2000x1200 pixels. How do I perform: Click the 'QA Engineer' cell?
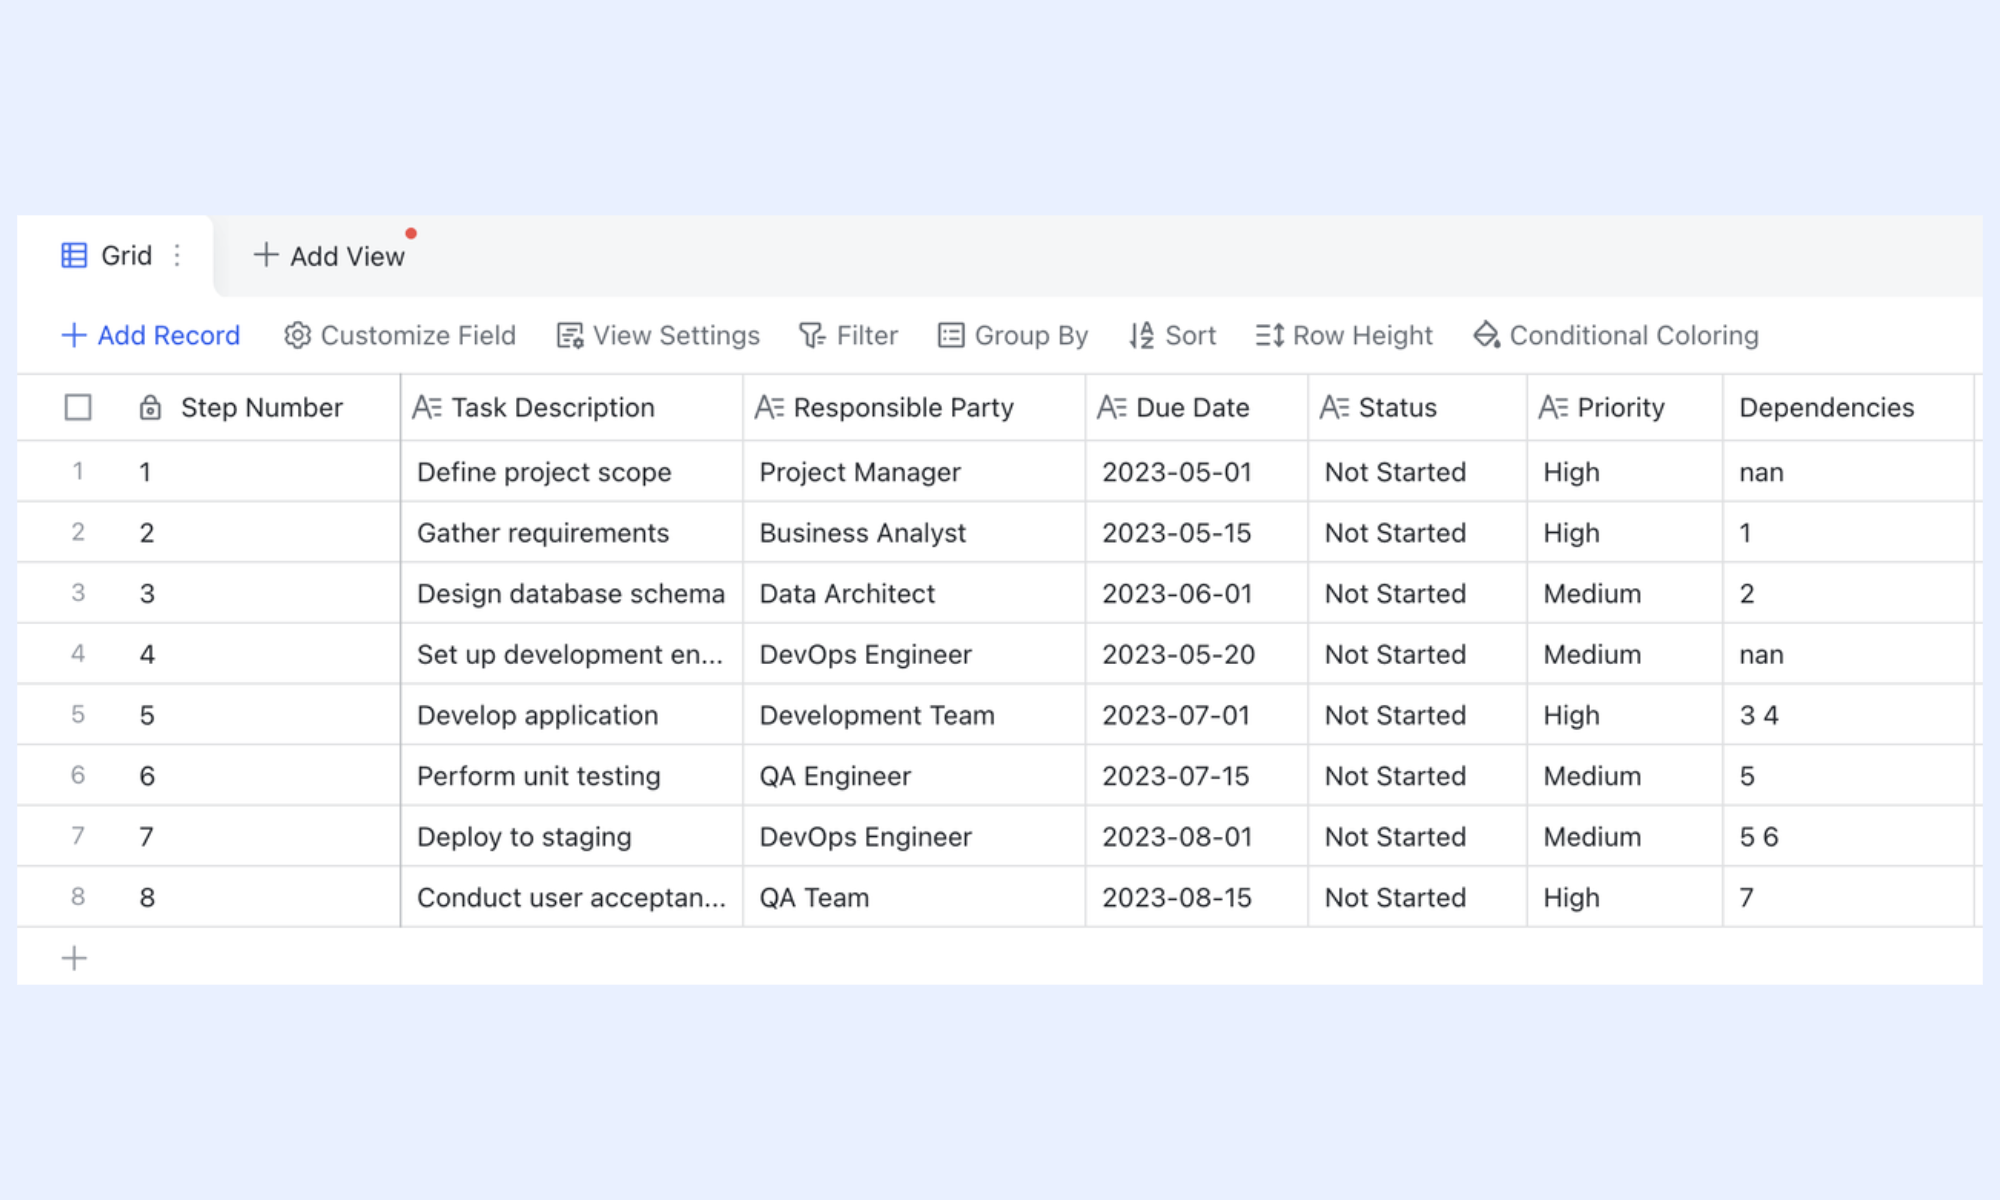tap(914, 776)
